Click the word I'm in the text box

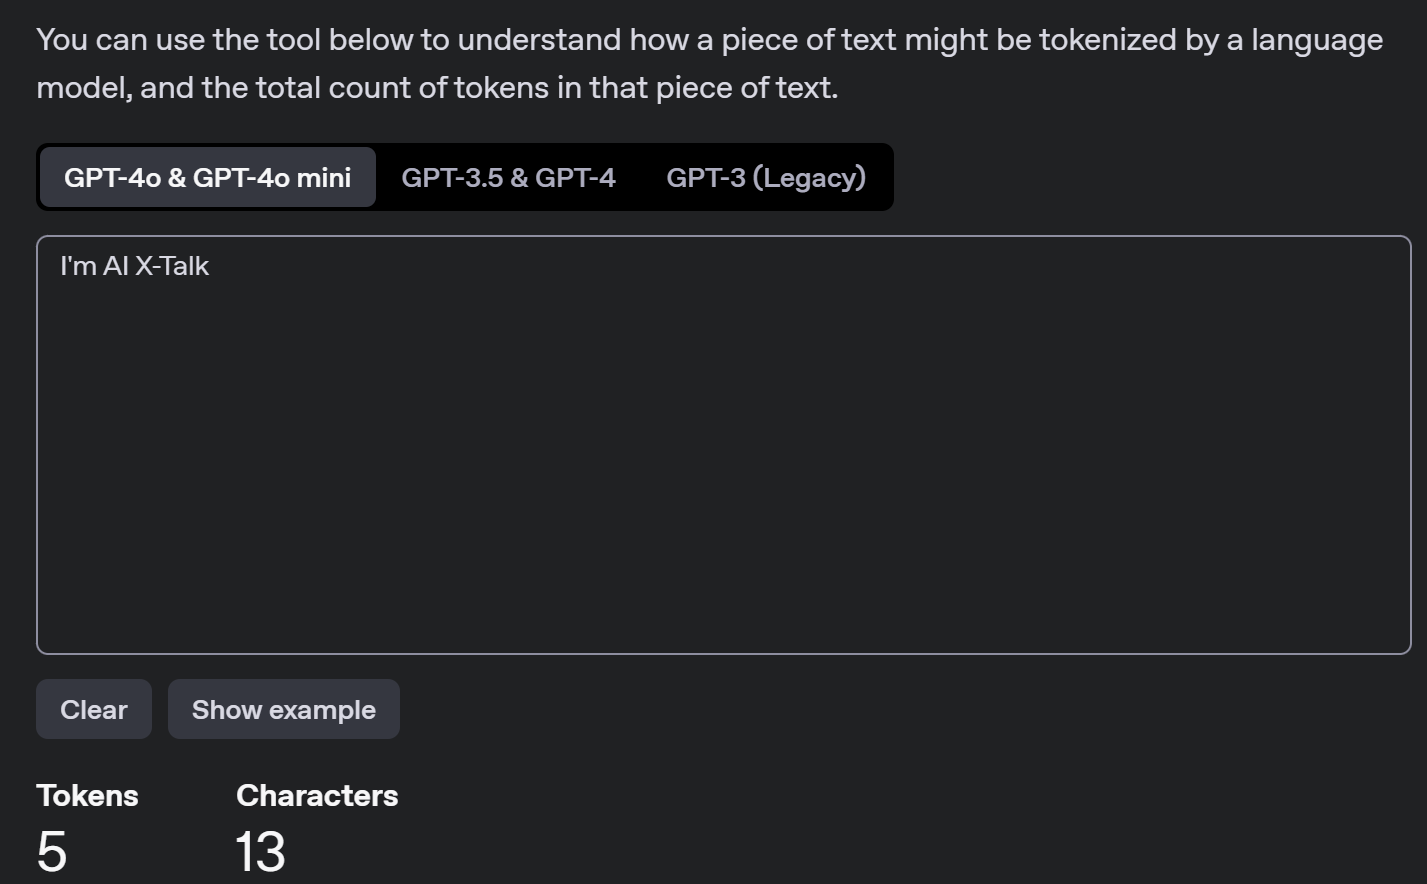point(78,266)
